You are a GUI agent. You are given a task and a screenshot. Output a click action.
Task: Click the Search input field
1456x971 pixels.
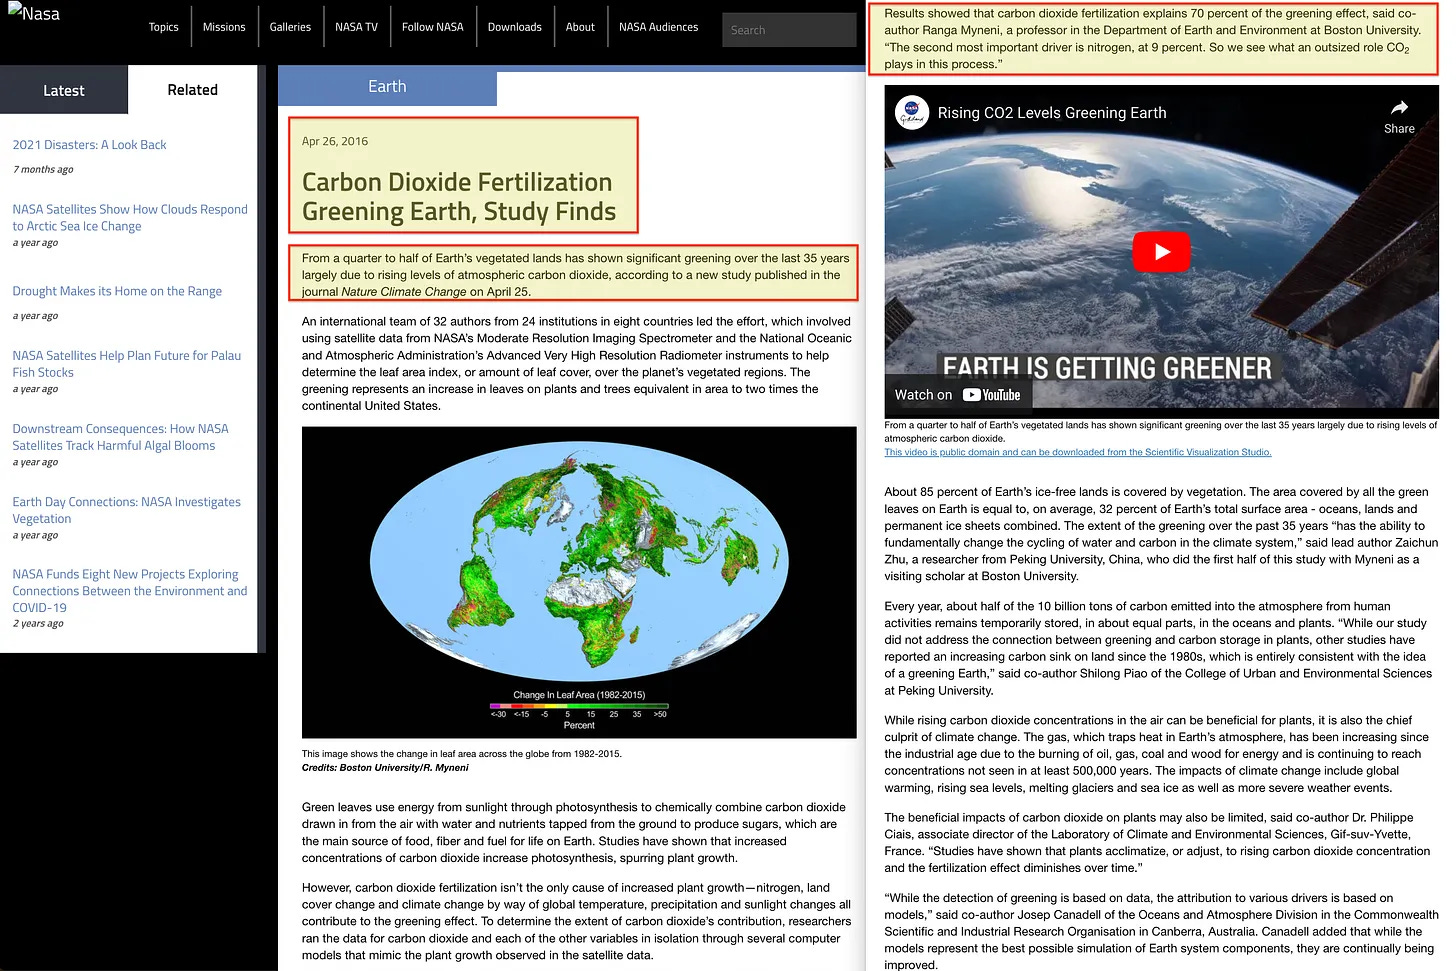tap(789, 30)
